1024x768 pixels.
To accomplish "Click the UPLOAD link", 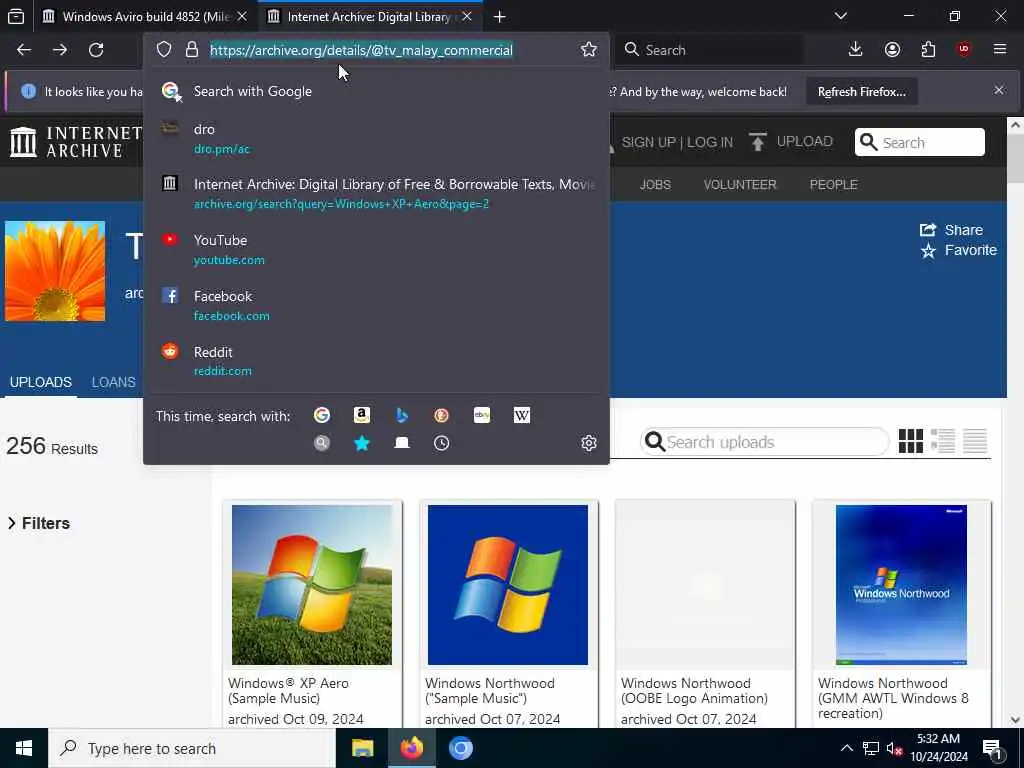I will click(791, 142).
